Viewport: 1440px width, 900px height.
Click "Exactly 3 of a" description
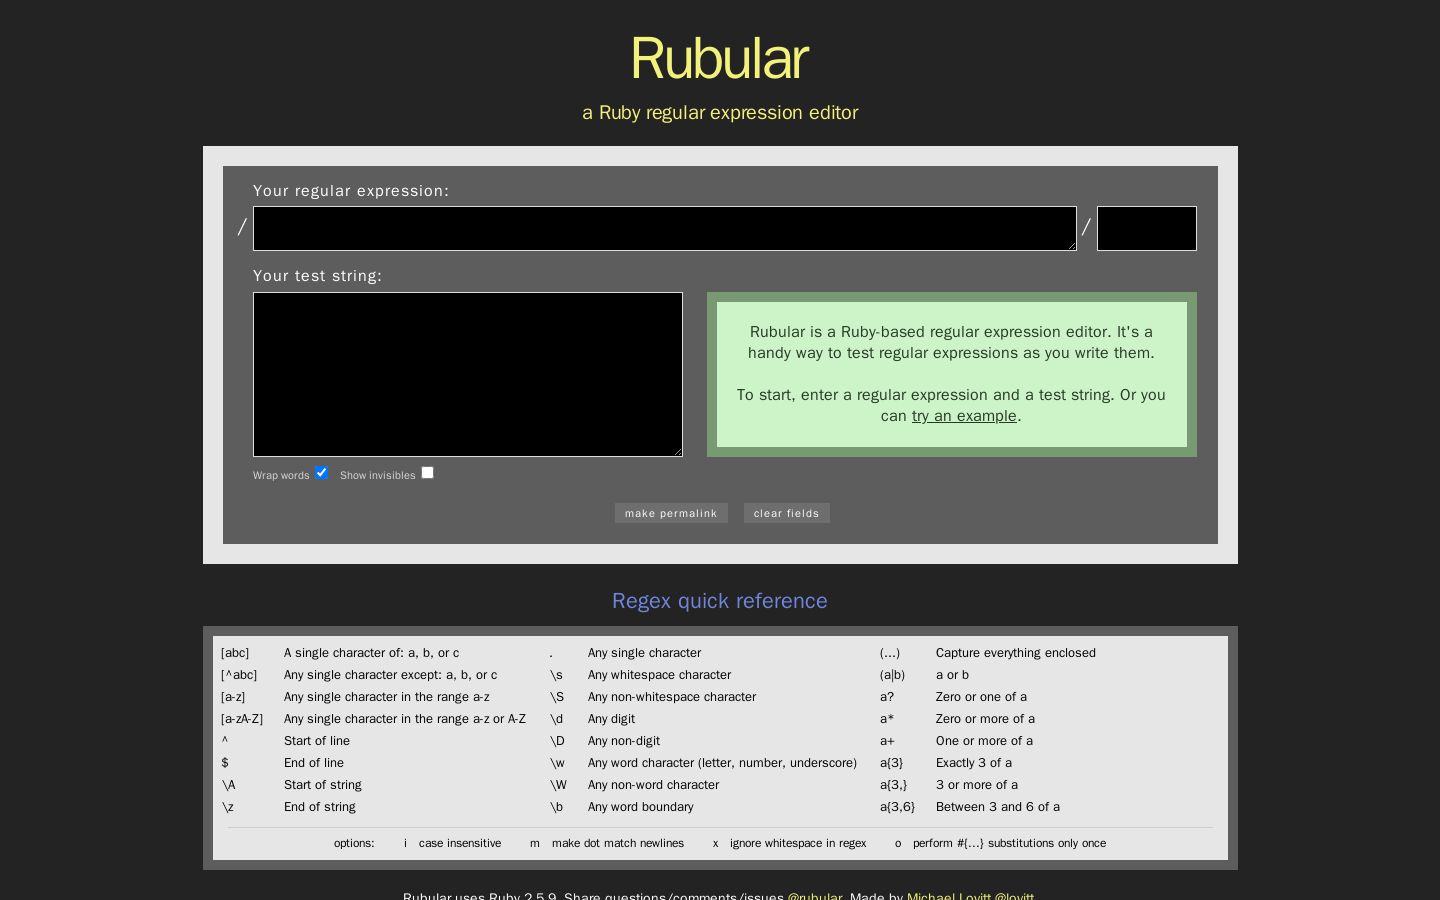pos(974,763)
